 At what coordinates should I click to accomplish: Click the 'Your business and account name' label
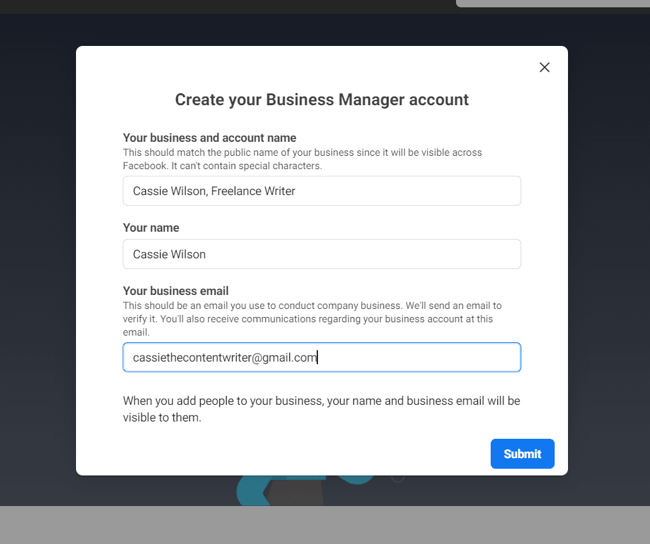[209, 138]
